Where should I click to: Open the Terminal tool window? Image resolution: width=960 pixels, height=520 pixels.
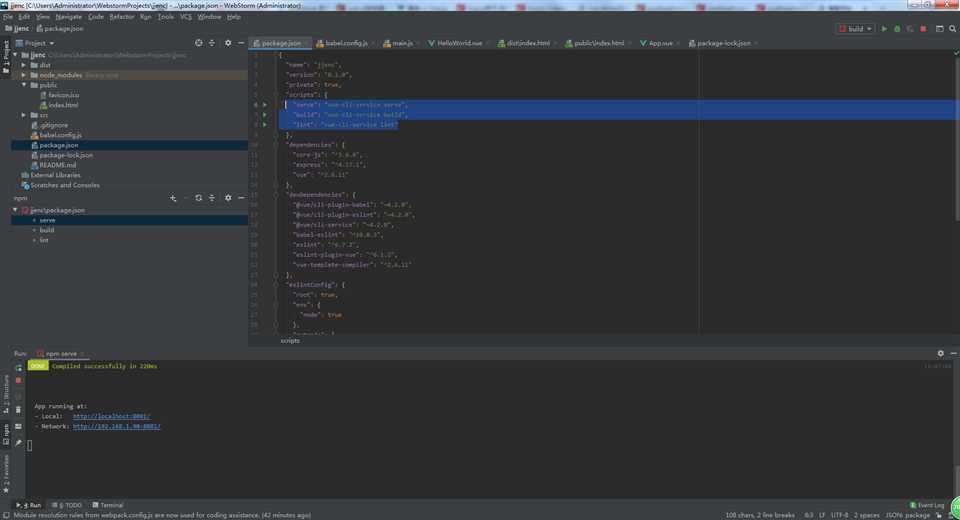108,505
